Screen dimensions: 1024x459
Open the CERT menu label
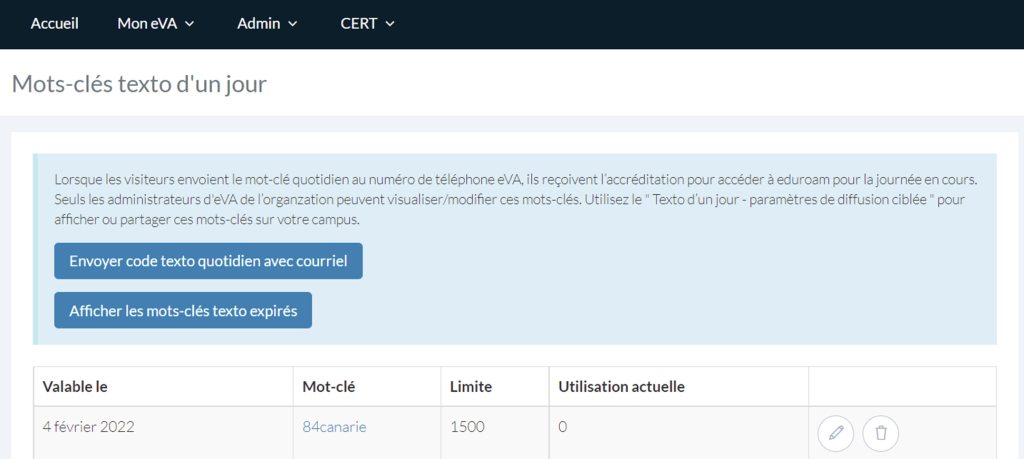click(358, 24)
